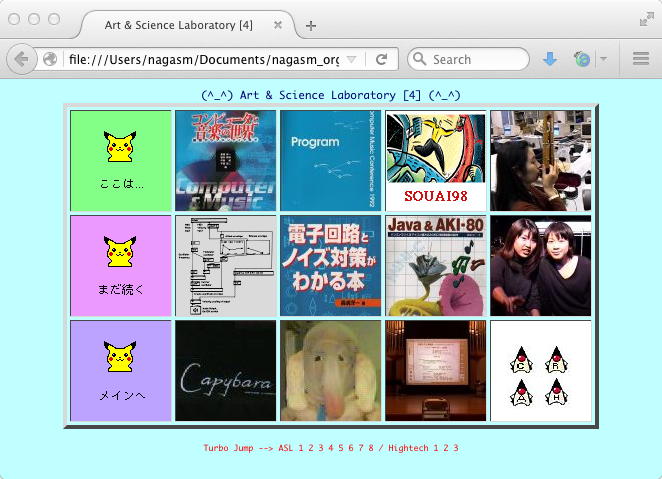Click the page heading Art & Science Laboratory [4]
The width and height of the screenshot is (662, 479).
[x=331, y=95]
